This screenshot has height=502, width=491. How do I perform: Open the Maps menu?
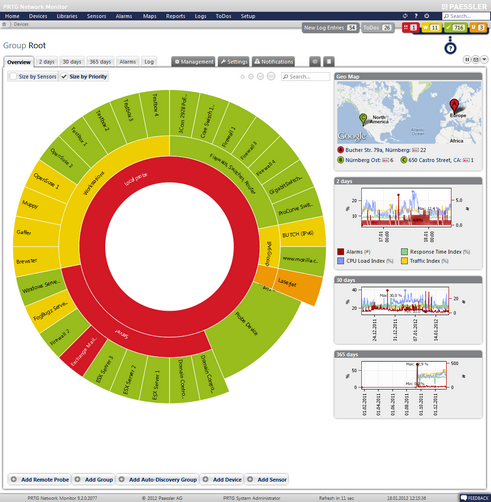(150, 16)
